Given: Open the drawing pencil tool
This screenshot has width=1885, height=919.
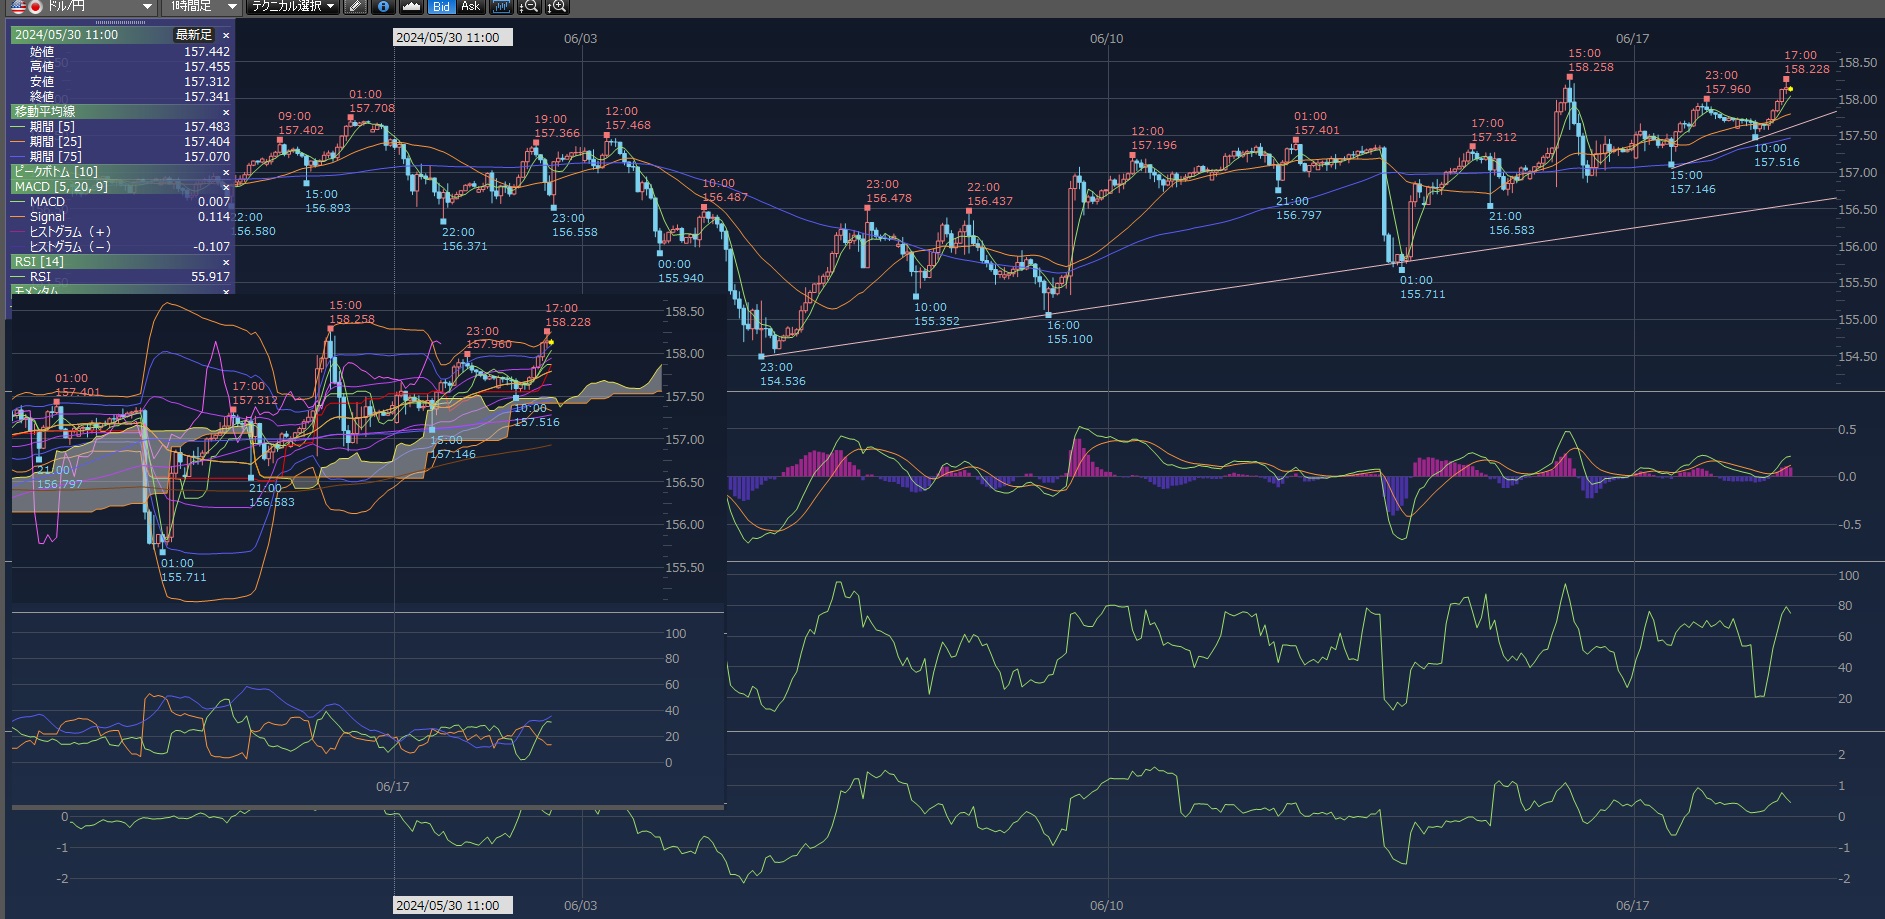Looking at the screenshot, I should (355, 6).
